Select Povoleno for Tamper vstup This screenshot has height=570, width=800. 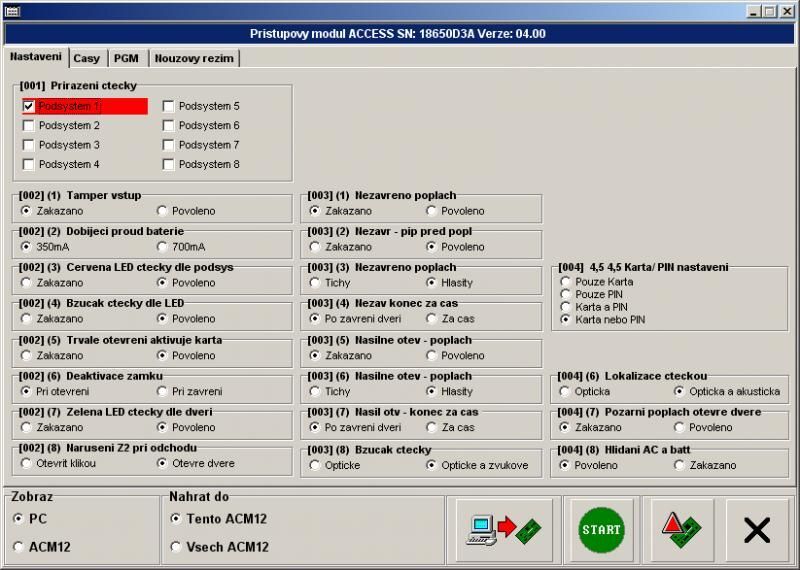pyautogui.click(x=162, y=211)
